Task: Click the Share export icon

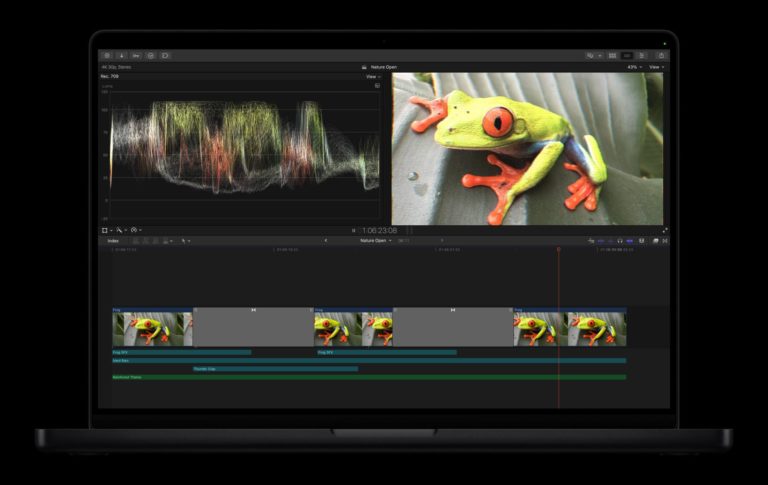Action: [x=661, y=55]
